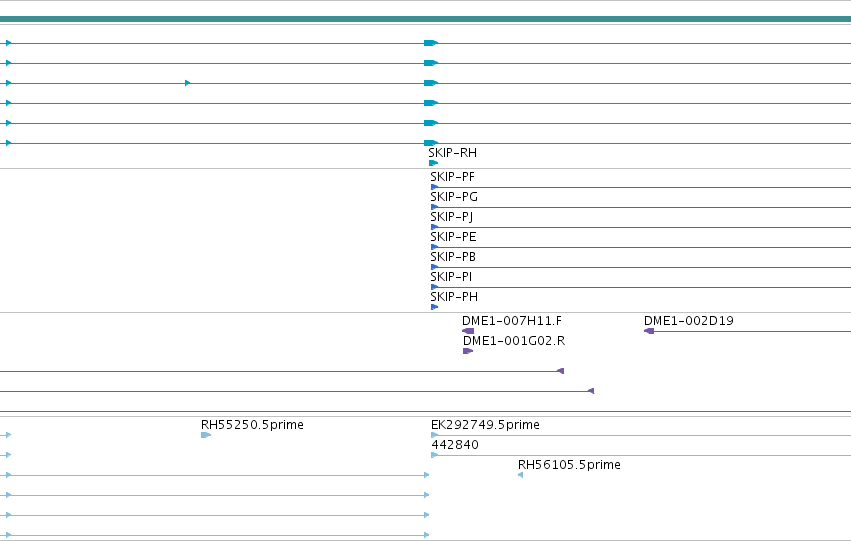Screen dimensions: 851x541
Task: Select the SKIP-PG feature label
Action: [454, 197]
